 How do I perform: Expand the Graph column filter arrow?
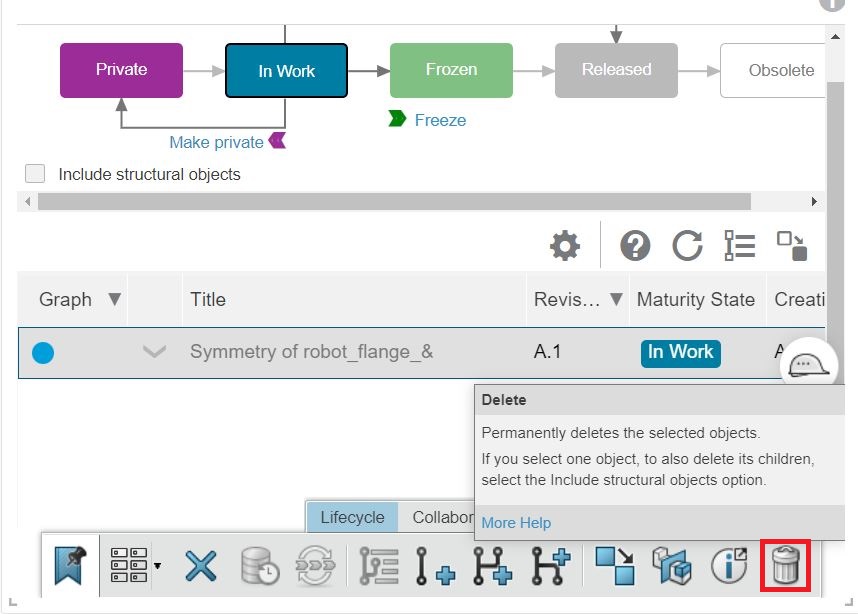pyautogui.click(x=114, y=299)
